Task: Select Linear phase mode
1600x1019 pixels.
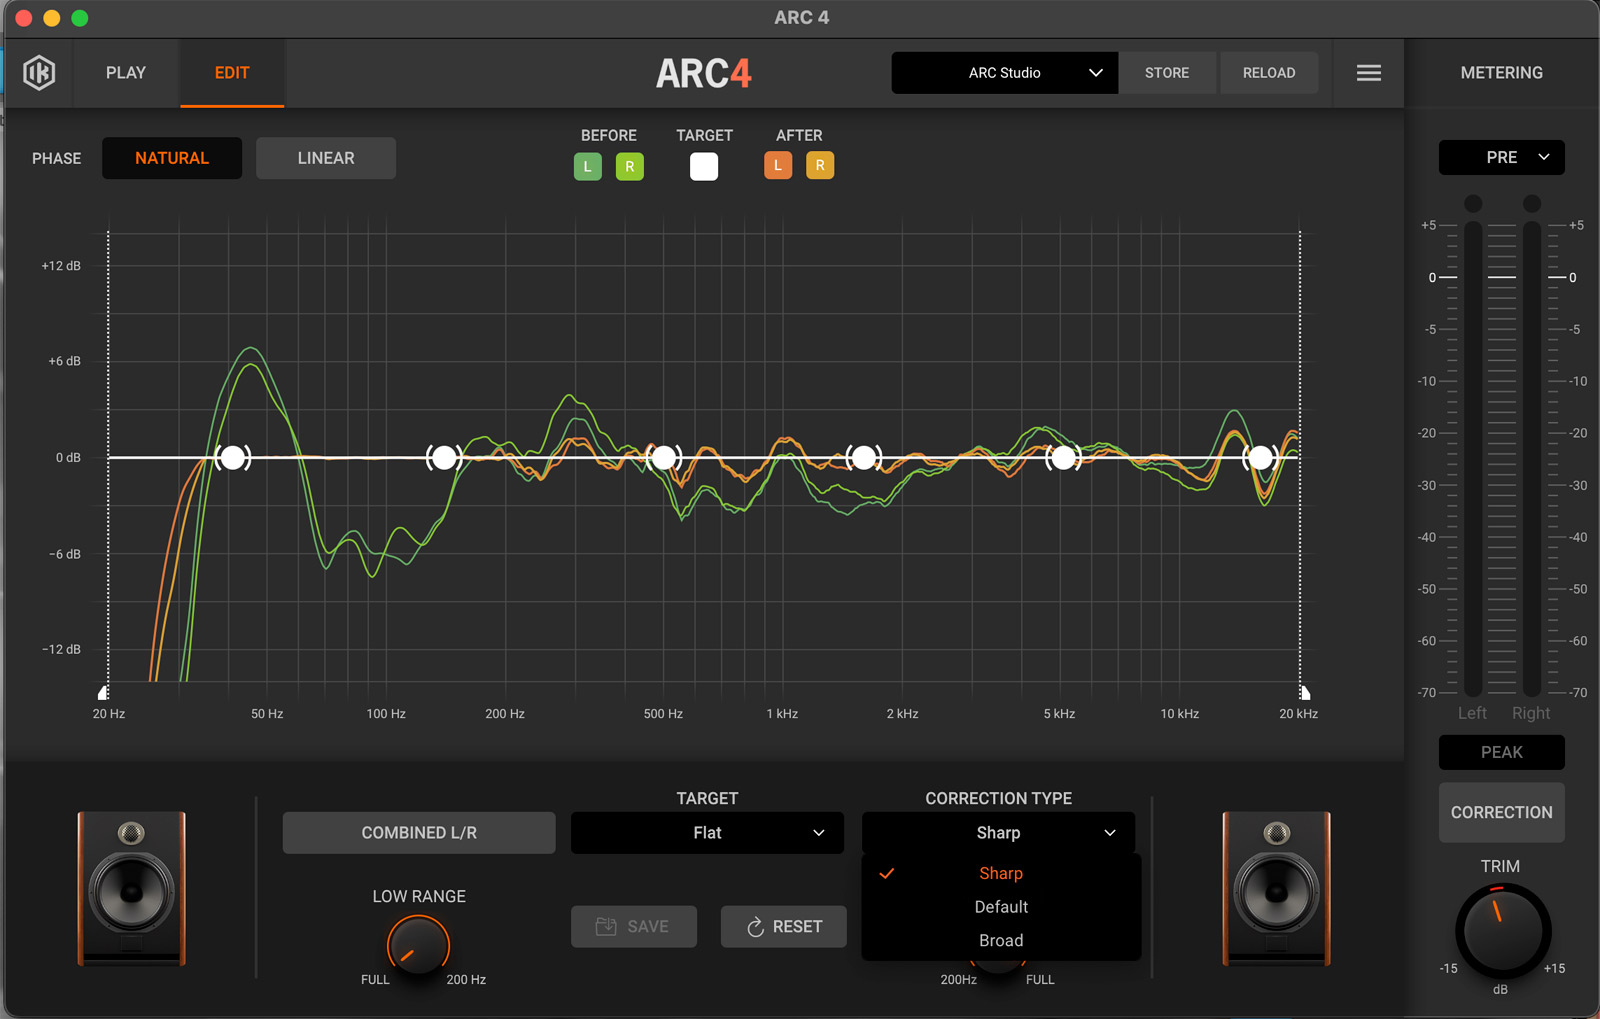Action: 326,158
